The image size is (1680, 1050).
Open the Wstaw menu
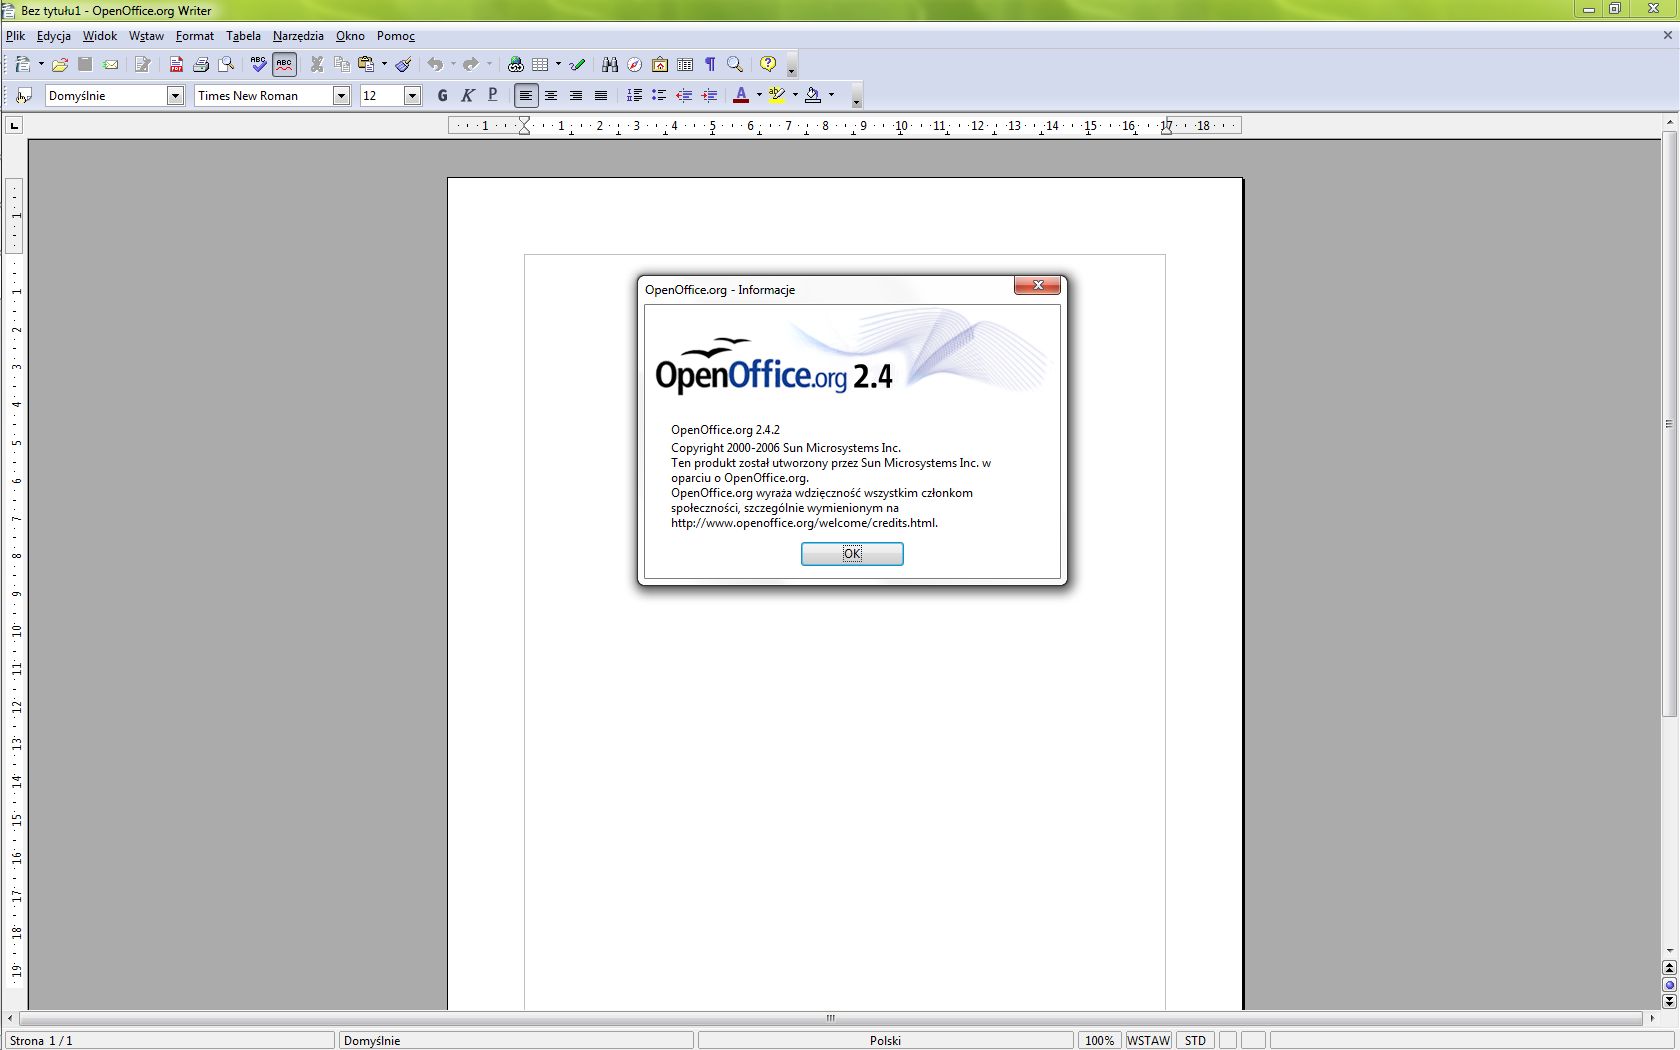pos(146,36)
